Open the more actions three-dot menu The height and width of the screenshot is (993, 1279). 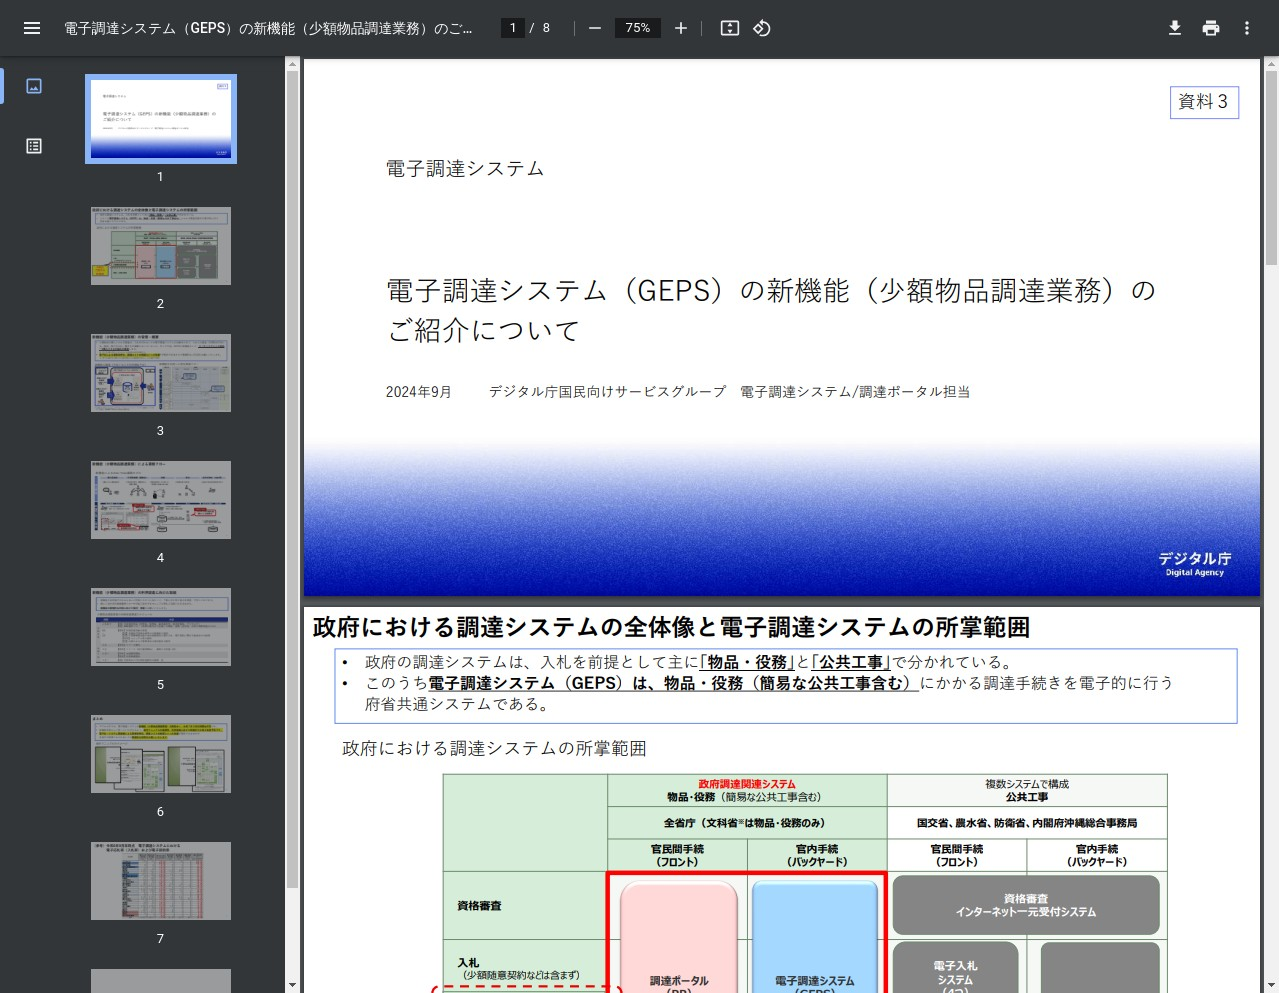click(1247, 28)
